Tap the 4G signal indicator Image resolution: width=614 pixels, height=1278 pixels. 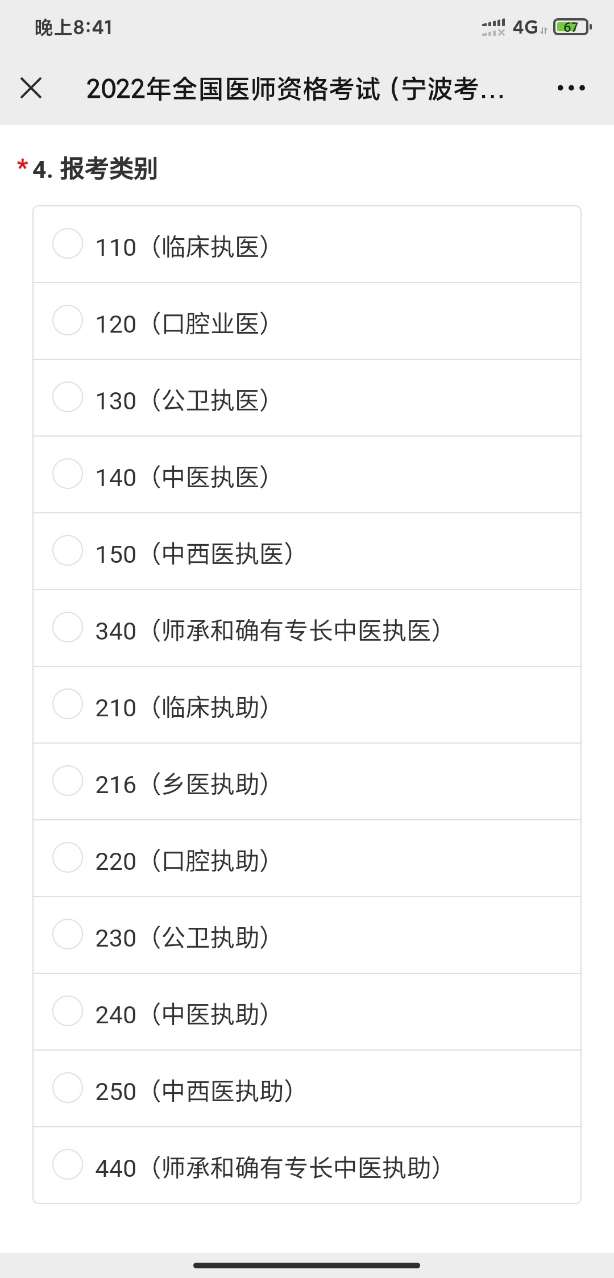click(x=525, y=27)
